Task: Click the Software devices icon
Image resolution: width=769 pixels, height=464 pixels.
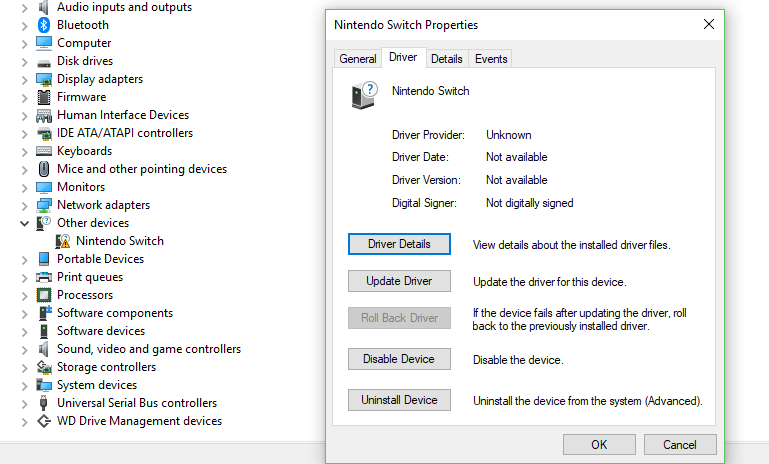Action: click(x=44, y=331)
